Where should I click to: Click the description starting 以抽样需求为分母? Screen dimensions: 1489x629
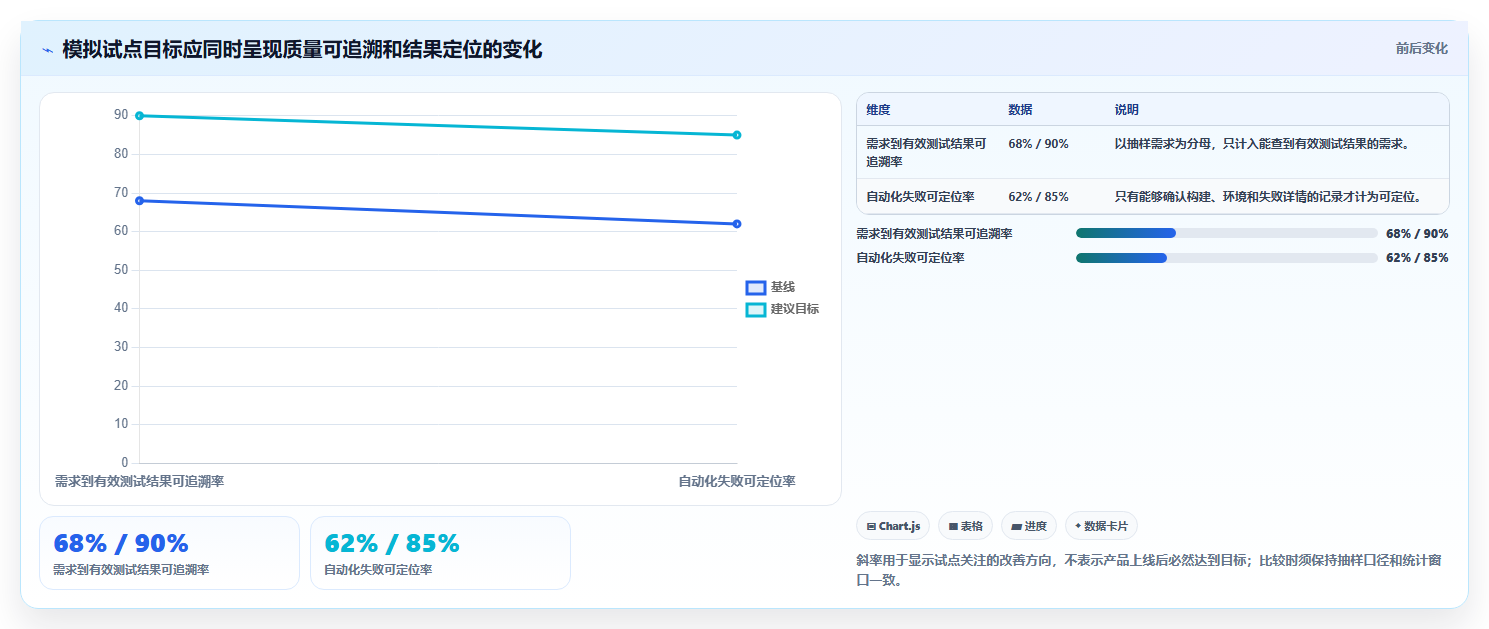pos(1262,144)
